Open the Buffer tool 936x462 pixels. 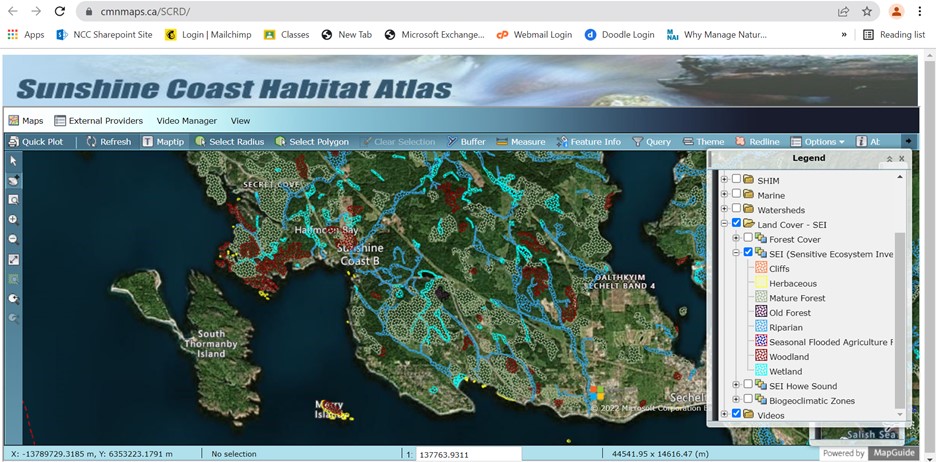pos(466,141)
